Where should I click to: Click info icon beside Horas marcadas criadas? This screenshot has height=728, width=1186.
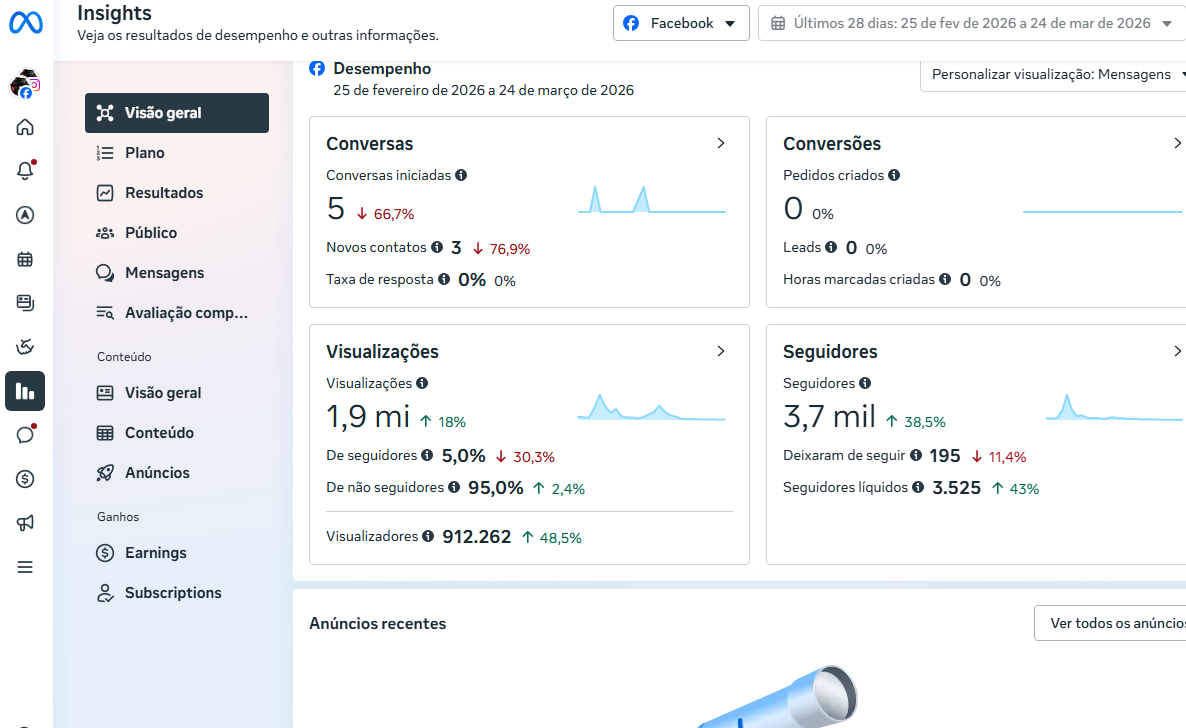tap(945, 279)
